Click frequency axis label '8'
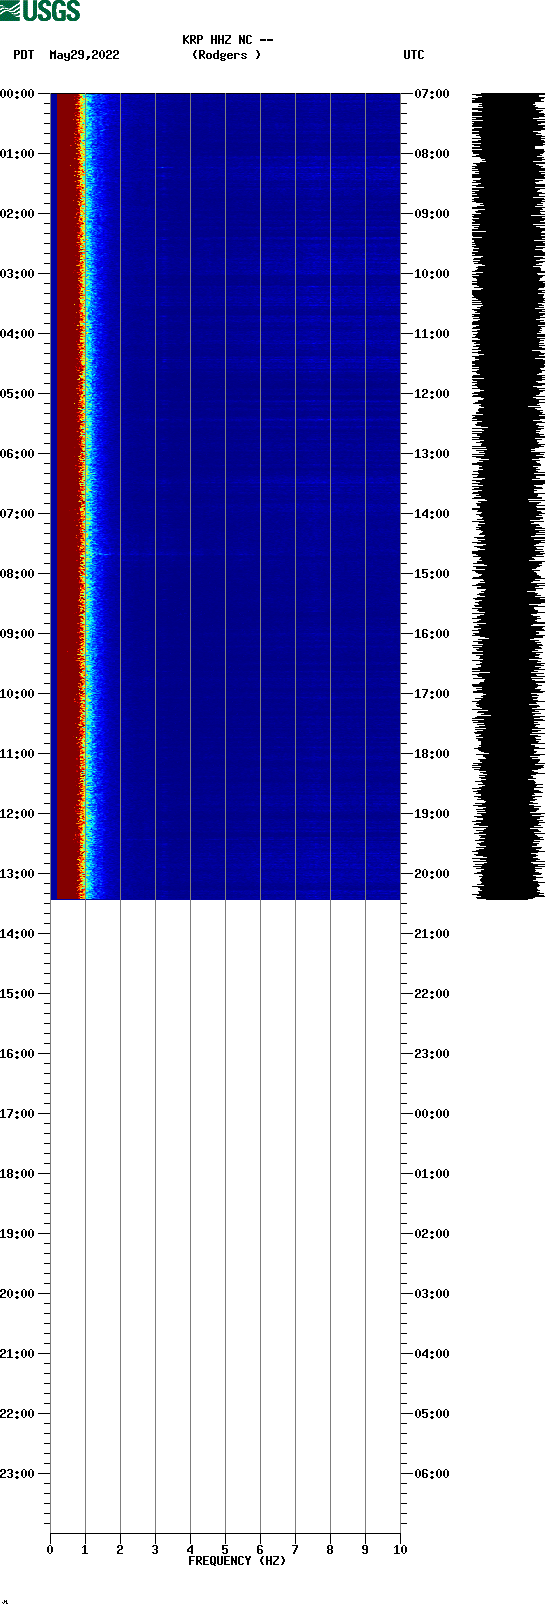This screenshot has width=552, height=1613. tap(330, 1550)
